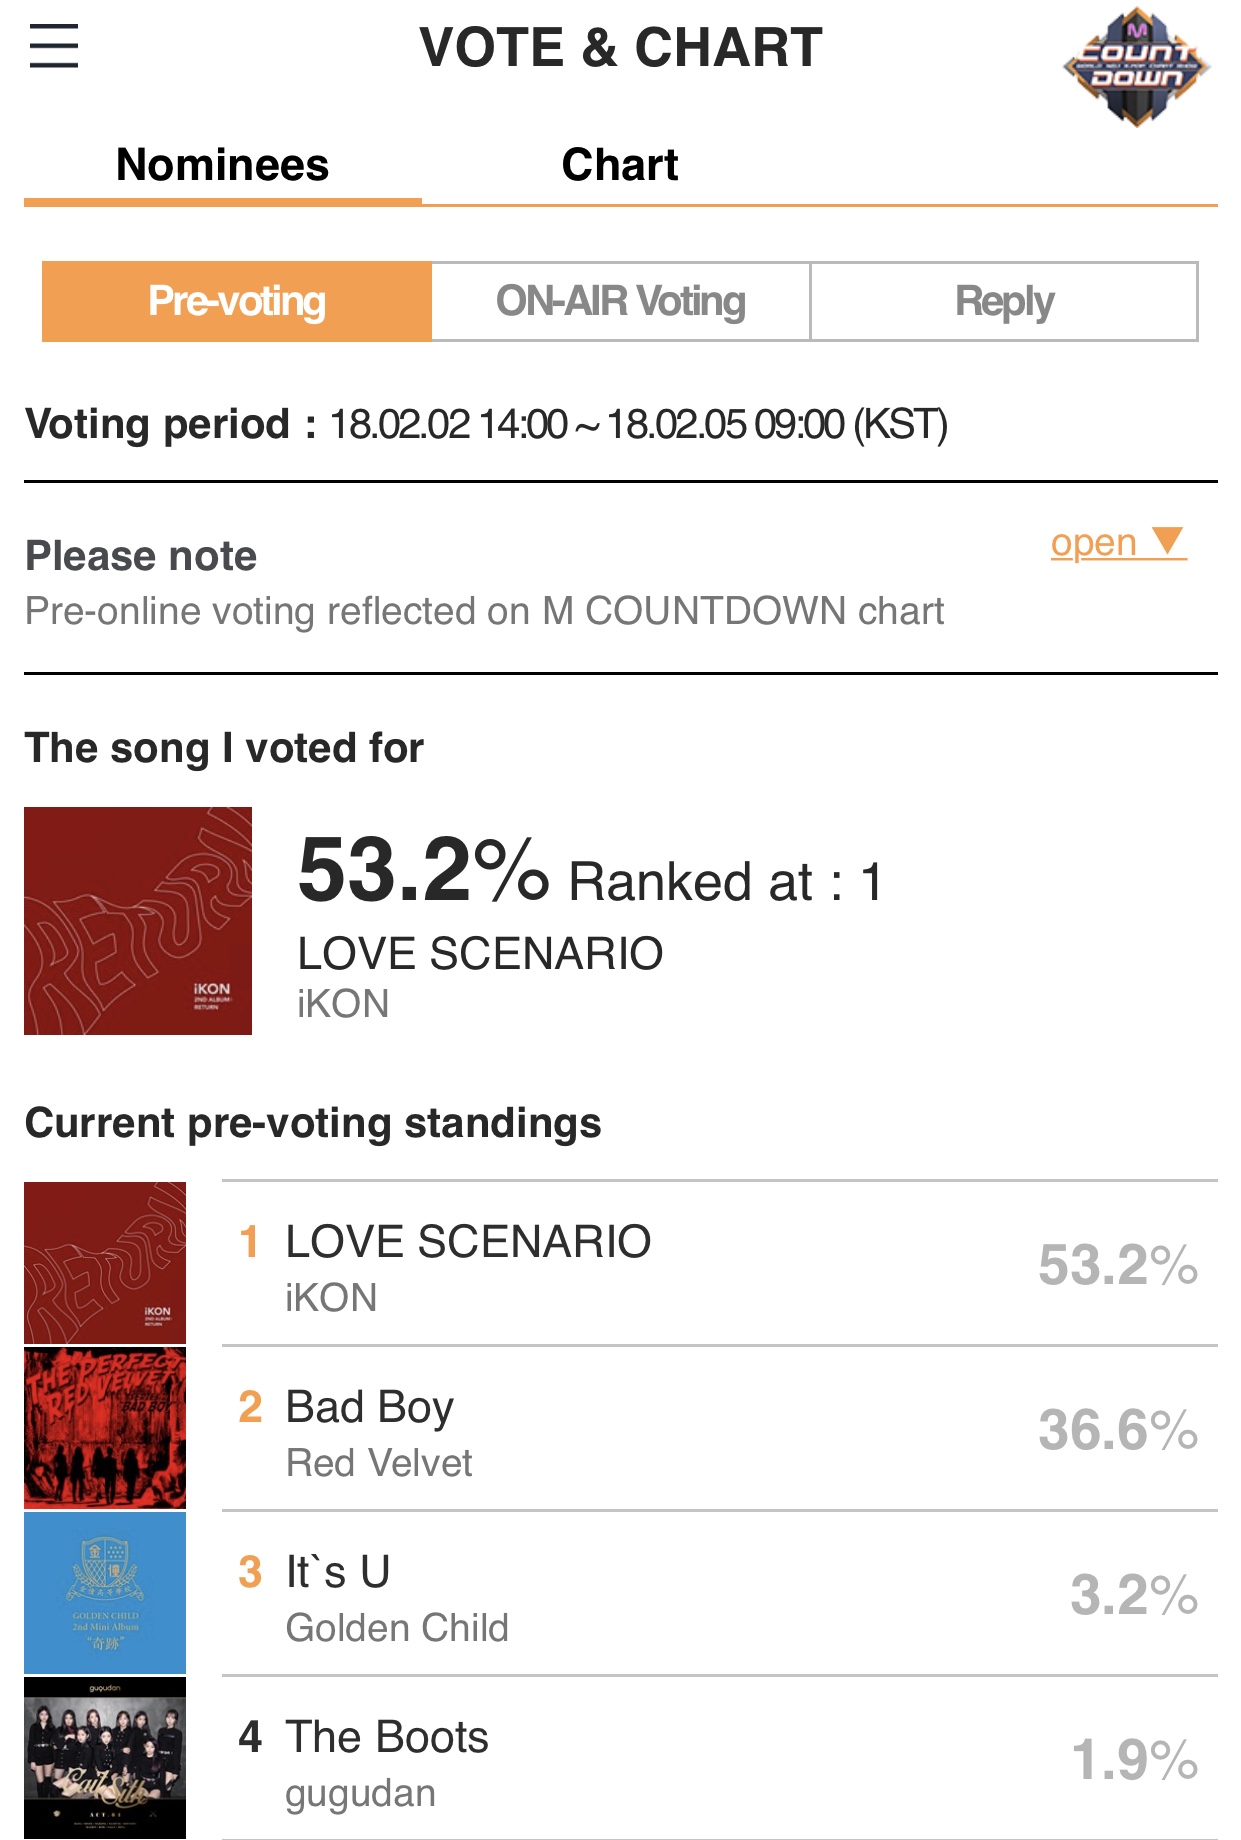Open the hamburger menu
Image resolution: width=1241 pixels, height=1840 pixels.
coord(54,46)
